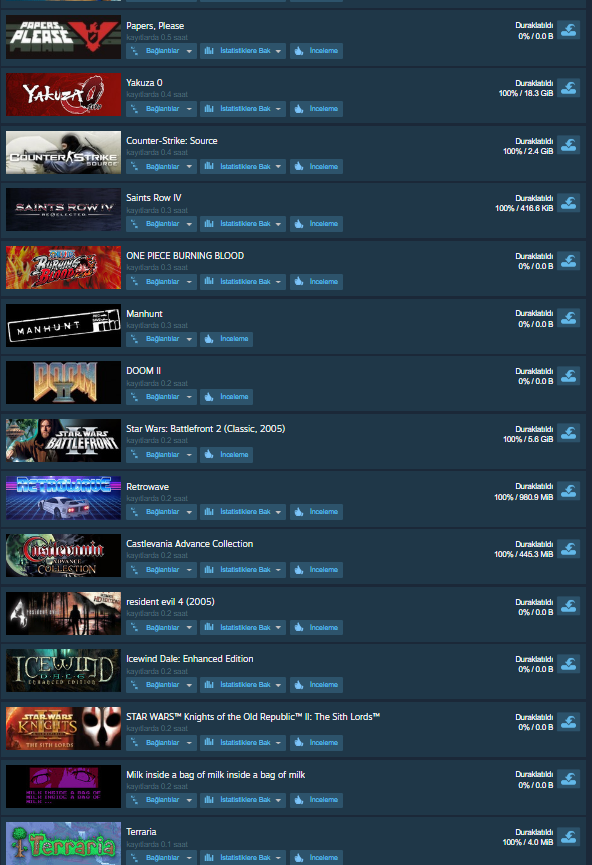Open the Knights of the Old Republic II title link
This screenshot has height=865, width=592.
click(253, 717)
